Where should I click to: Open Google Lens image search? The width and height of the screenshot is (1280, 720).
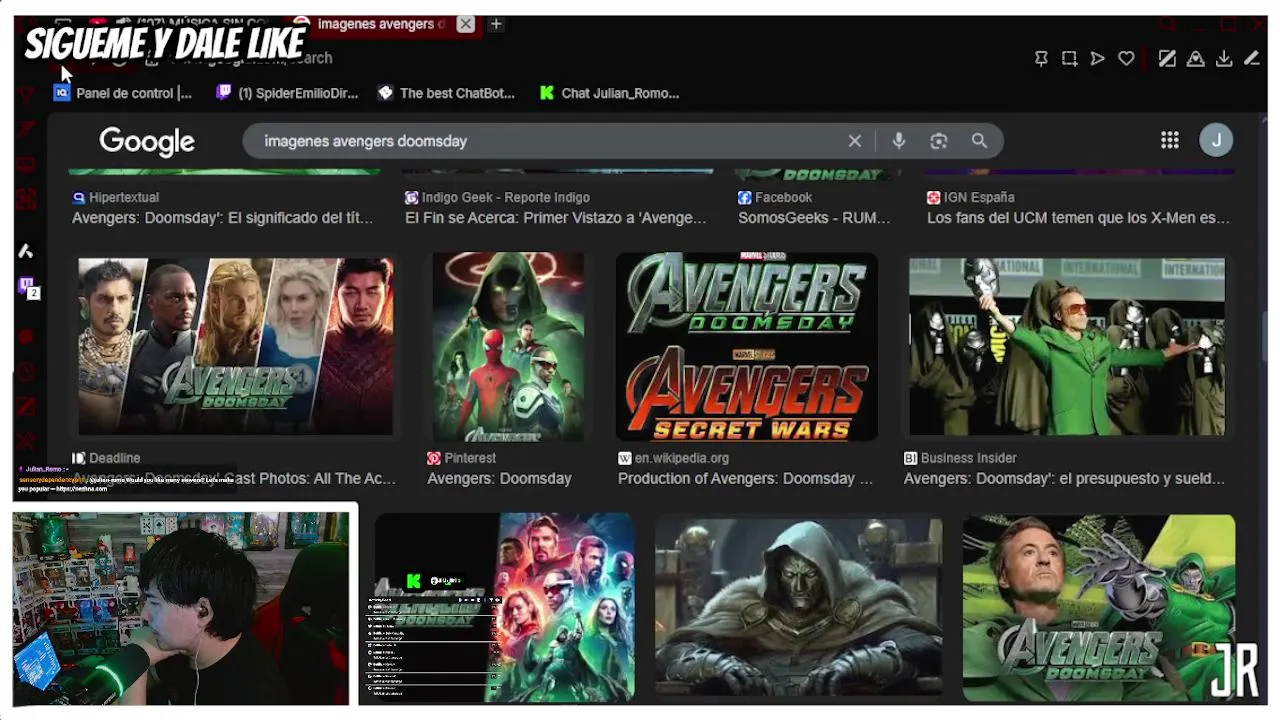938,141
